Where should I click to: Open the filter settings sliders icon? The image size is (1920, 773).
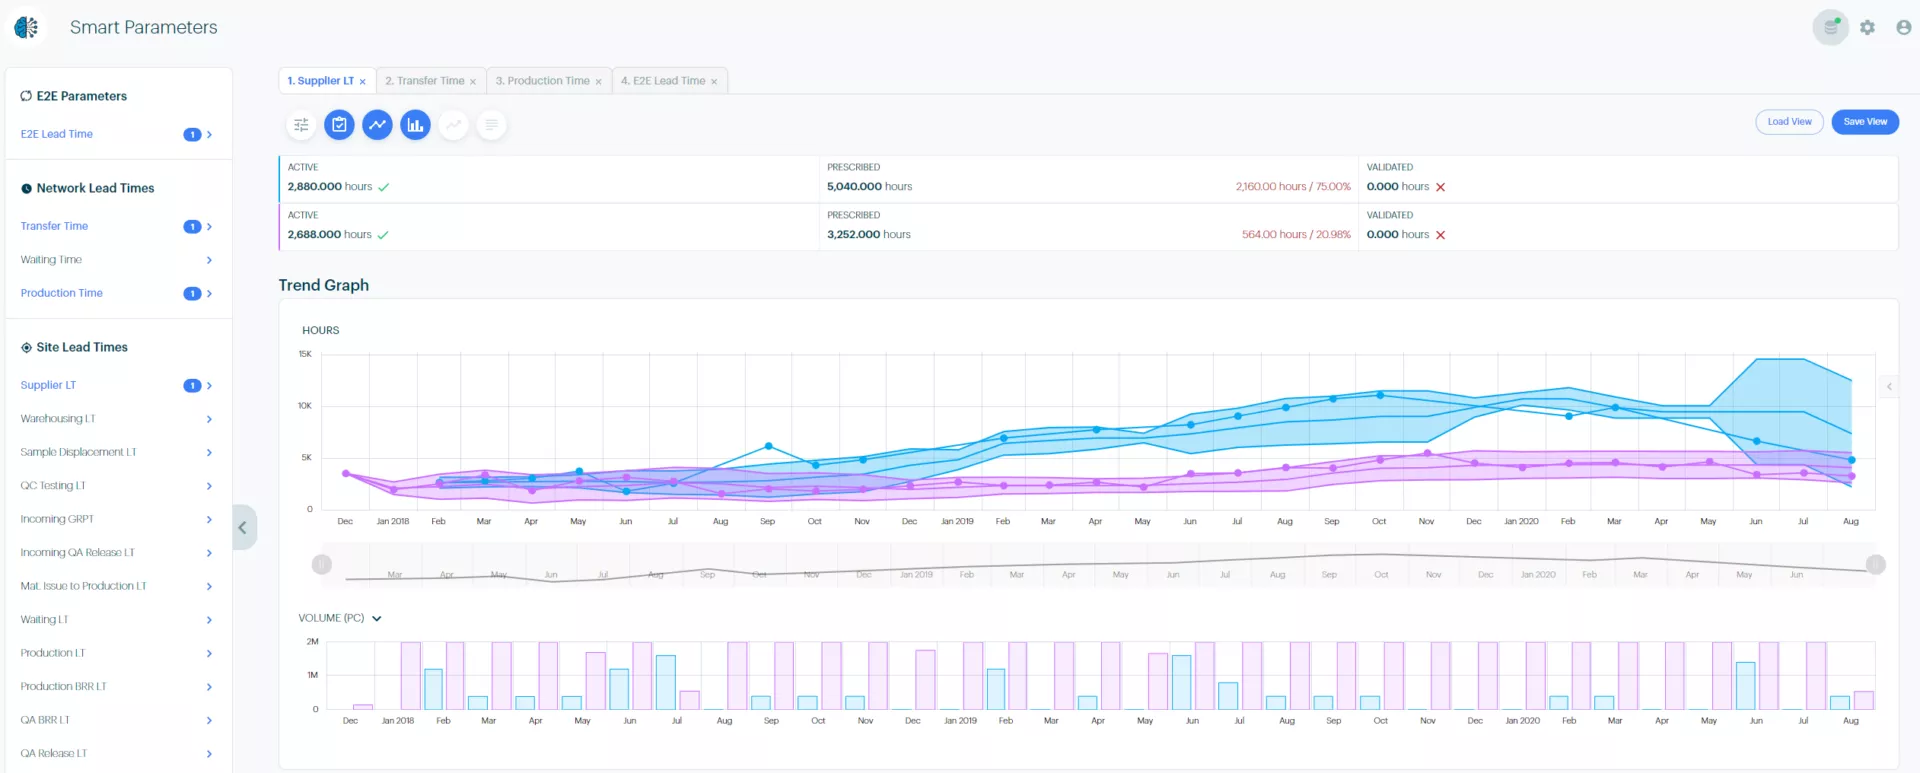pos(301,125)
